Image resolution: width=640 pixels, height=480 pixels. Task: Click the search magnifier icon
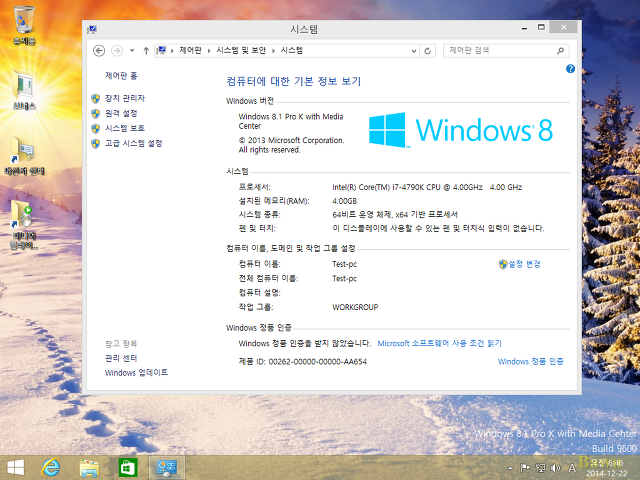coord(560,51)
